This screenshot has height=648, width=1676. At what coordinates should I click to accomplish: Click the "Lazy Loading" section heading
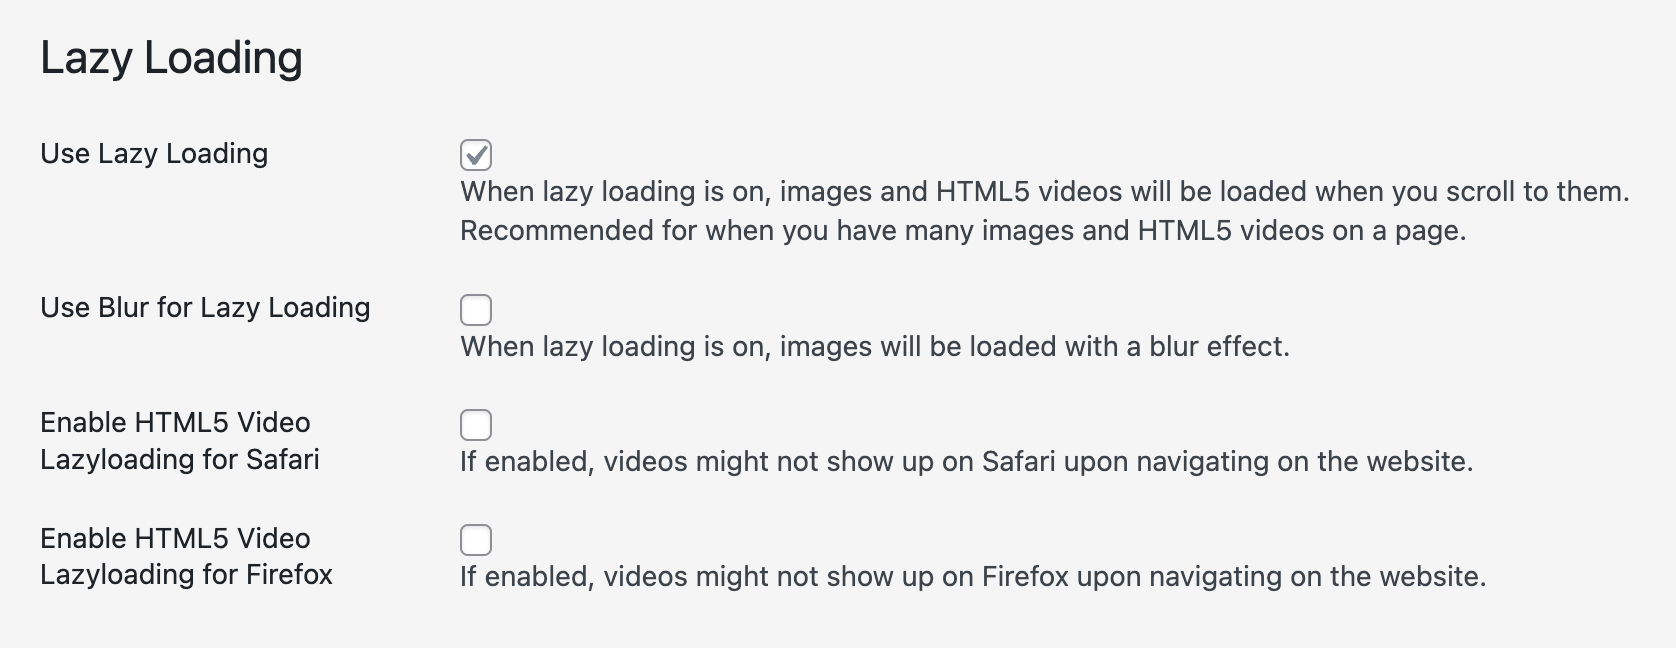(171, 58)
